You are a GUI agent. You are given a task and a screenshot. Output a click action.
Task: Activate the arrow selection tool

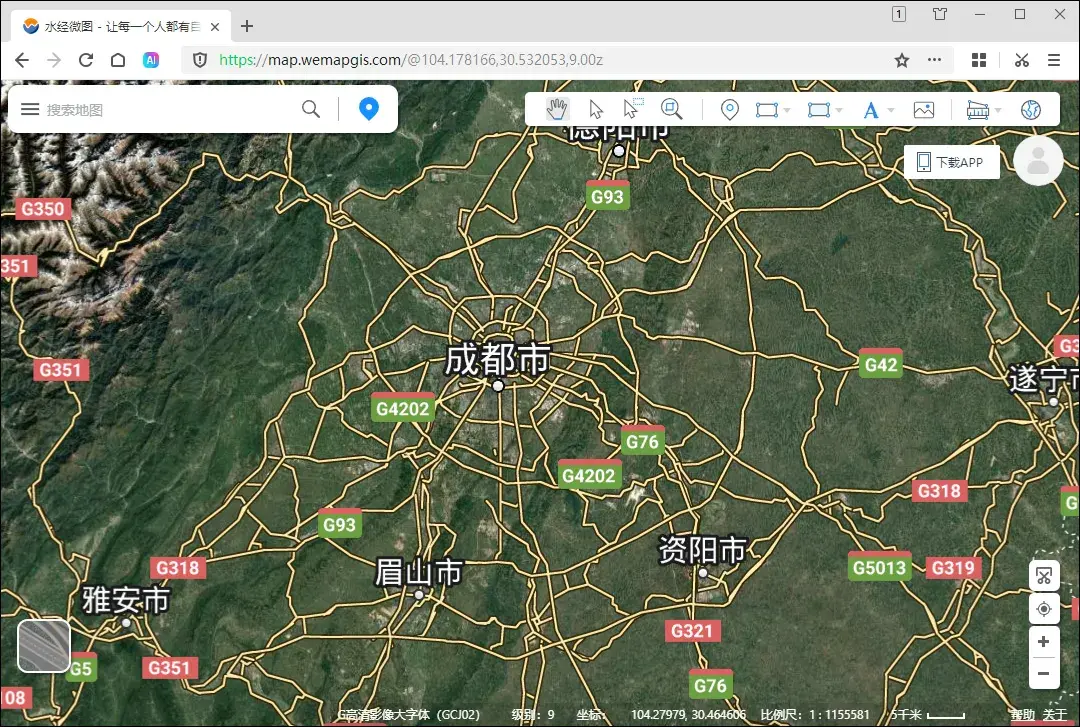pyautogui.click(x=595, y=109)
